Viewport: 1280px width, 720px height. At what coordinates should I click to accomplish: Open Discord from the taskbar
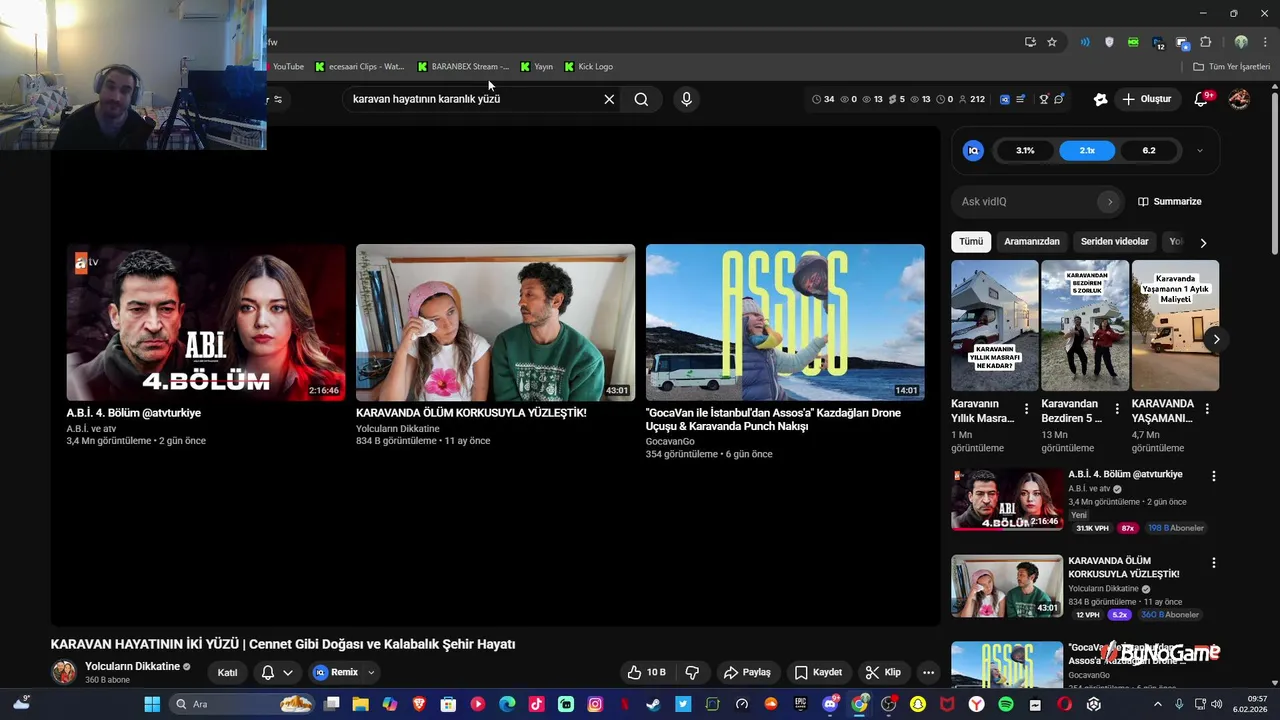pyautogui.click(x=830, y=704)
